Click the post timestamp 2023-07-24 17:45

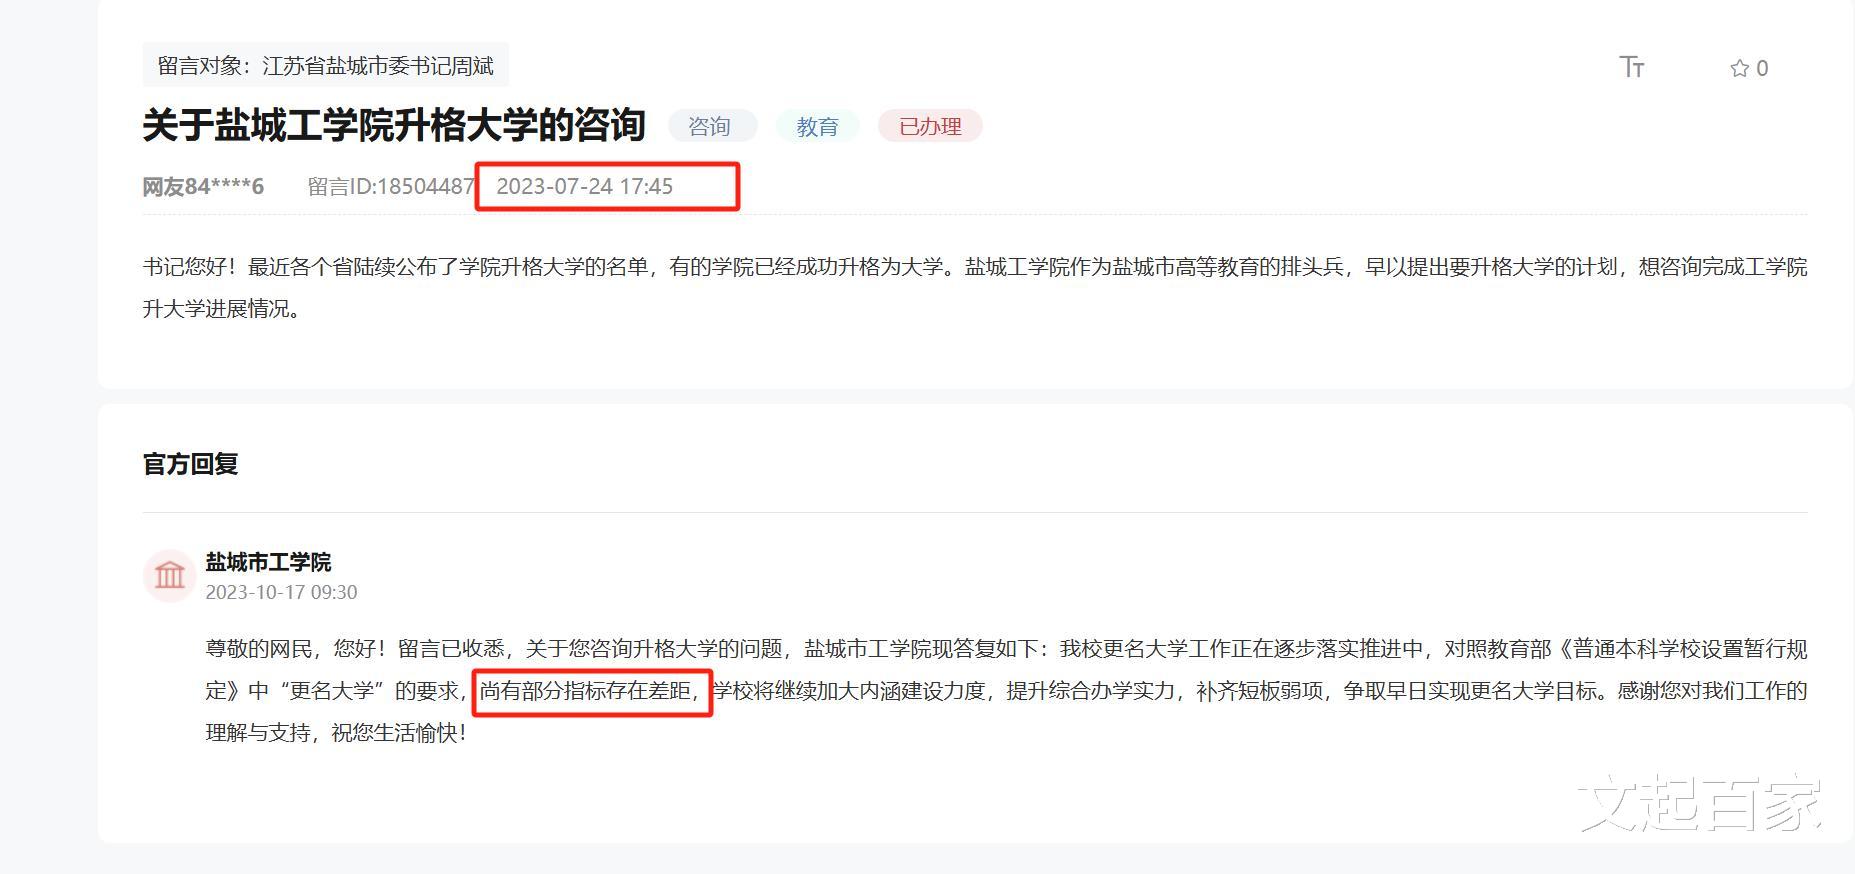(585, 187)
